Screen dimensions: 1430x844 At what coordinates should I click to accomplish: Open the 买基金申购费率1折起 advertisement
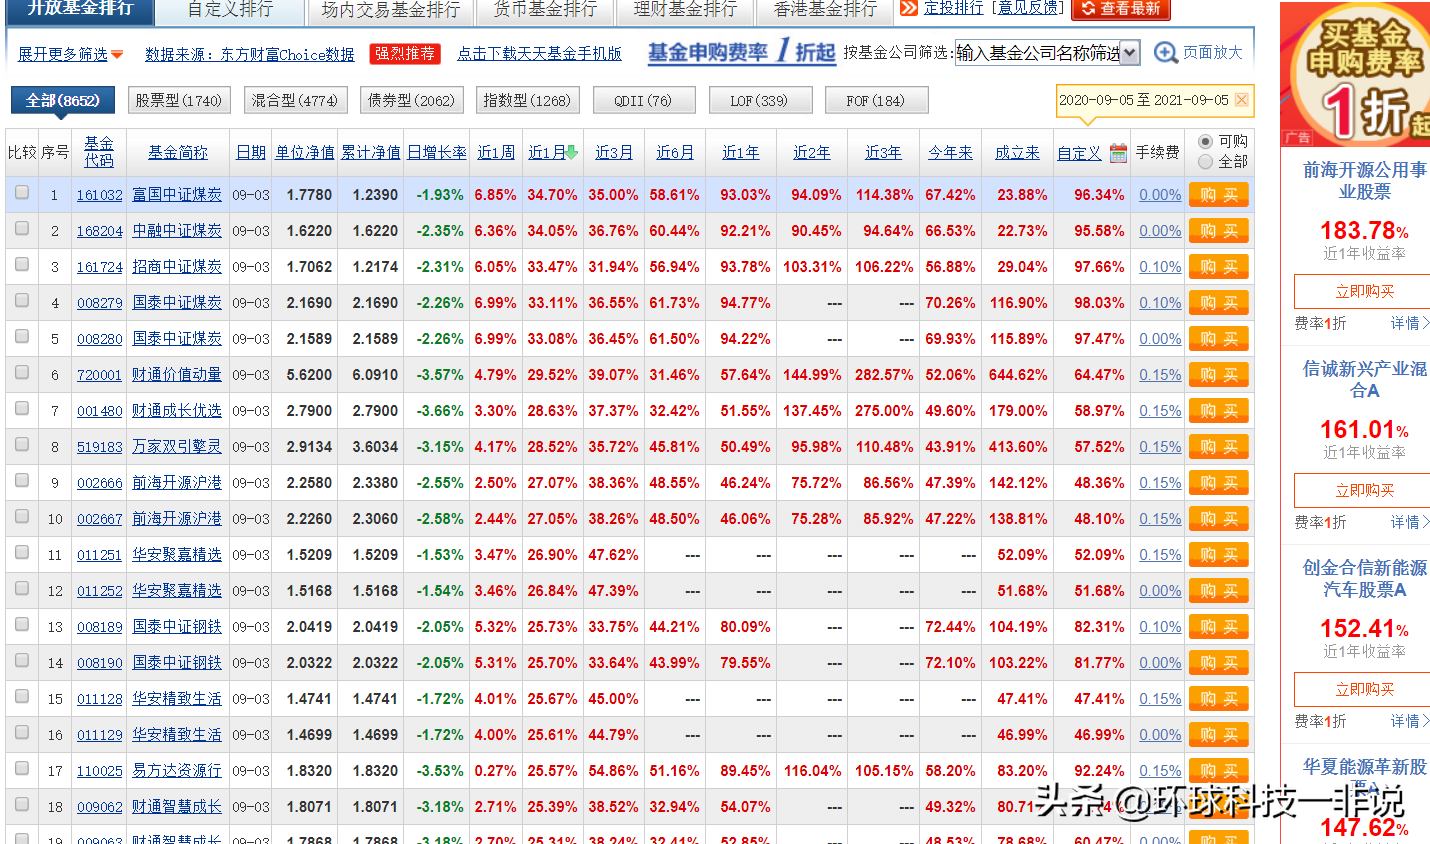[x=1355, y=74]
